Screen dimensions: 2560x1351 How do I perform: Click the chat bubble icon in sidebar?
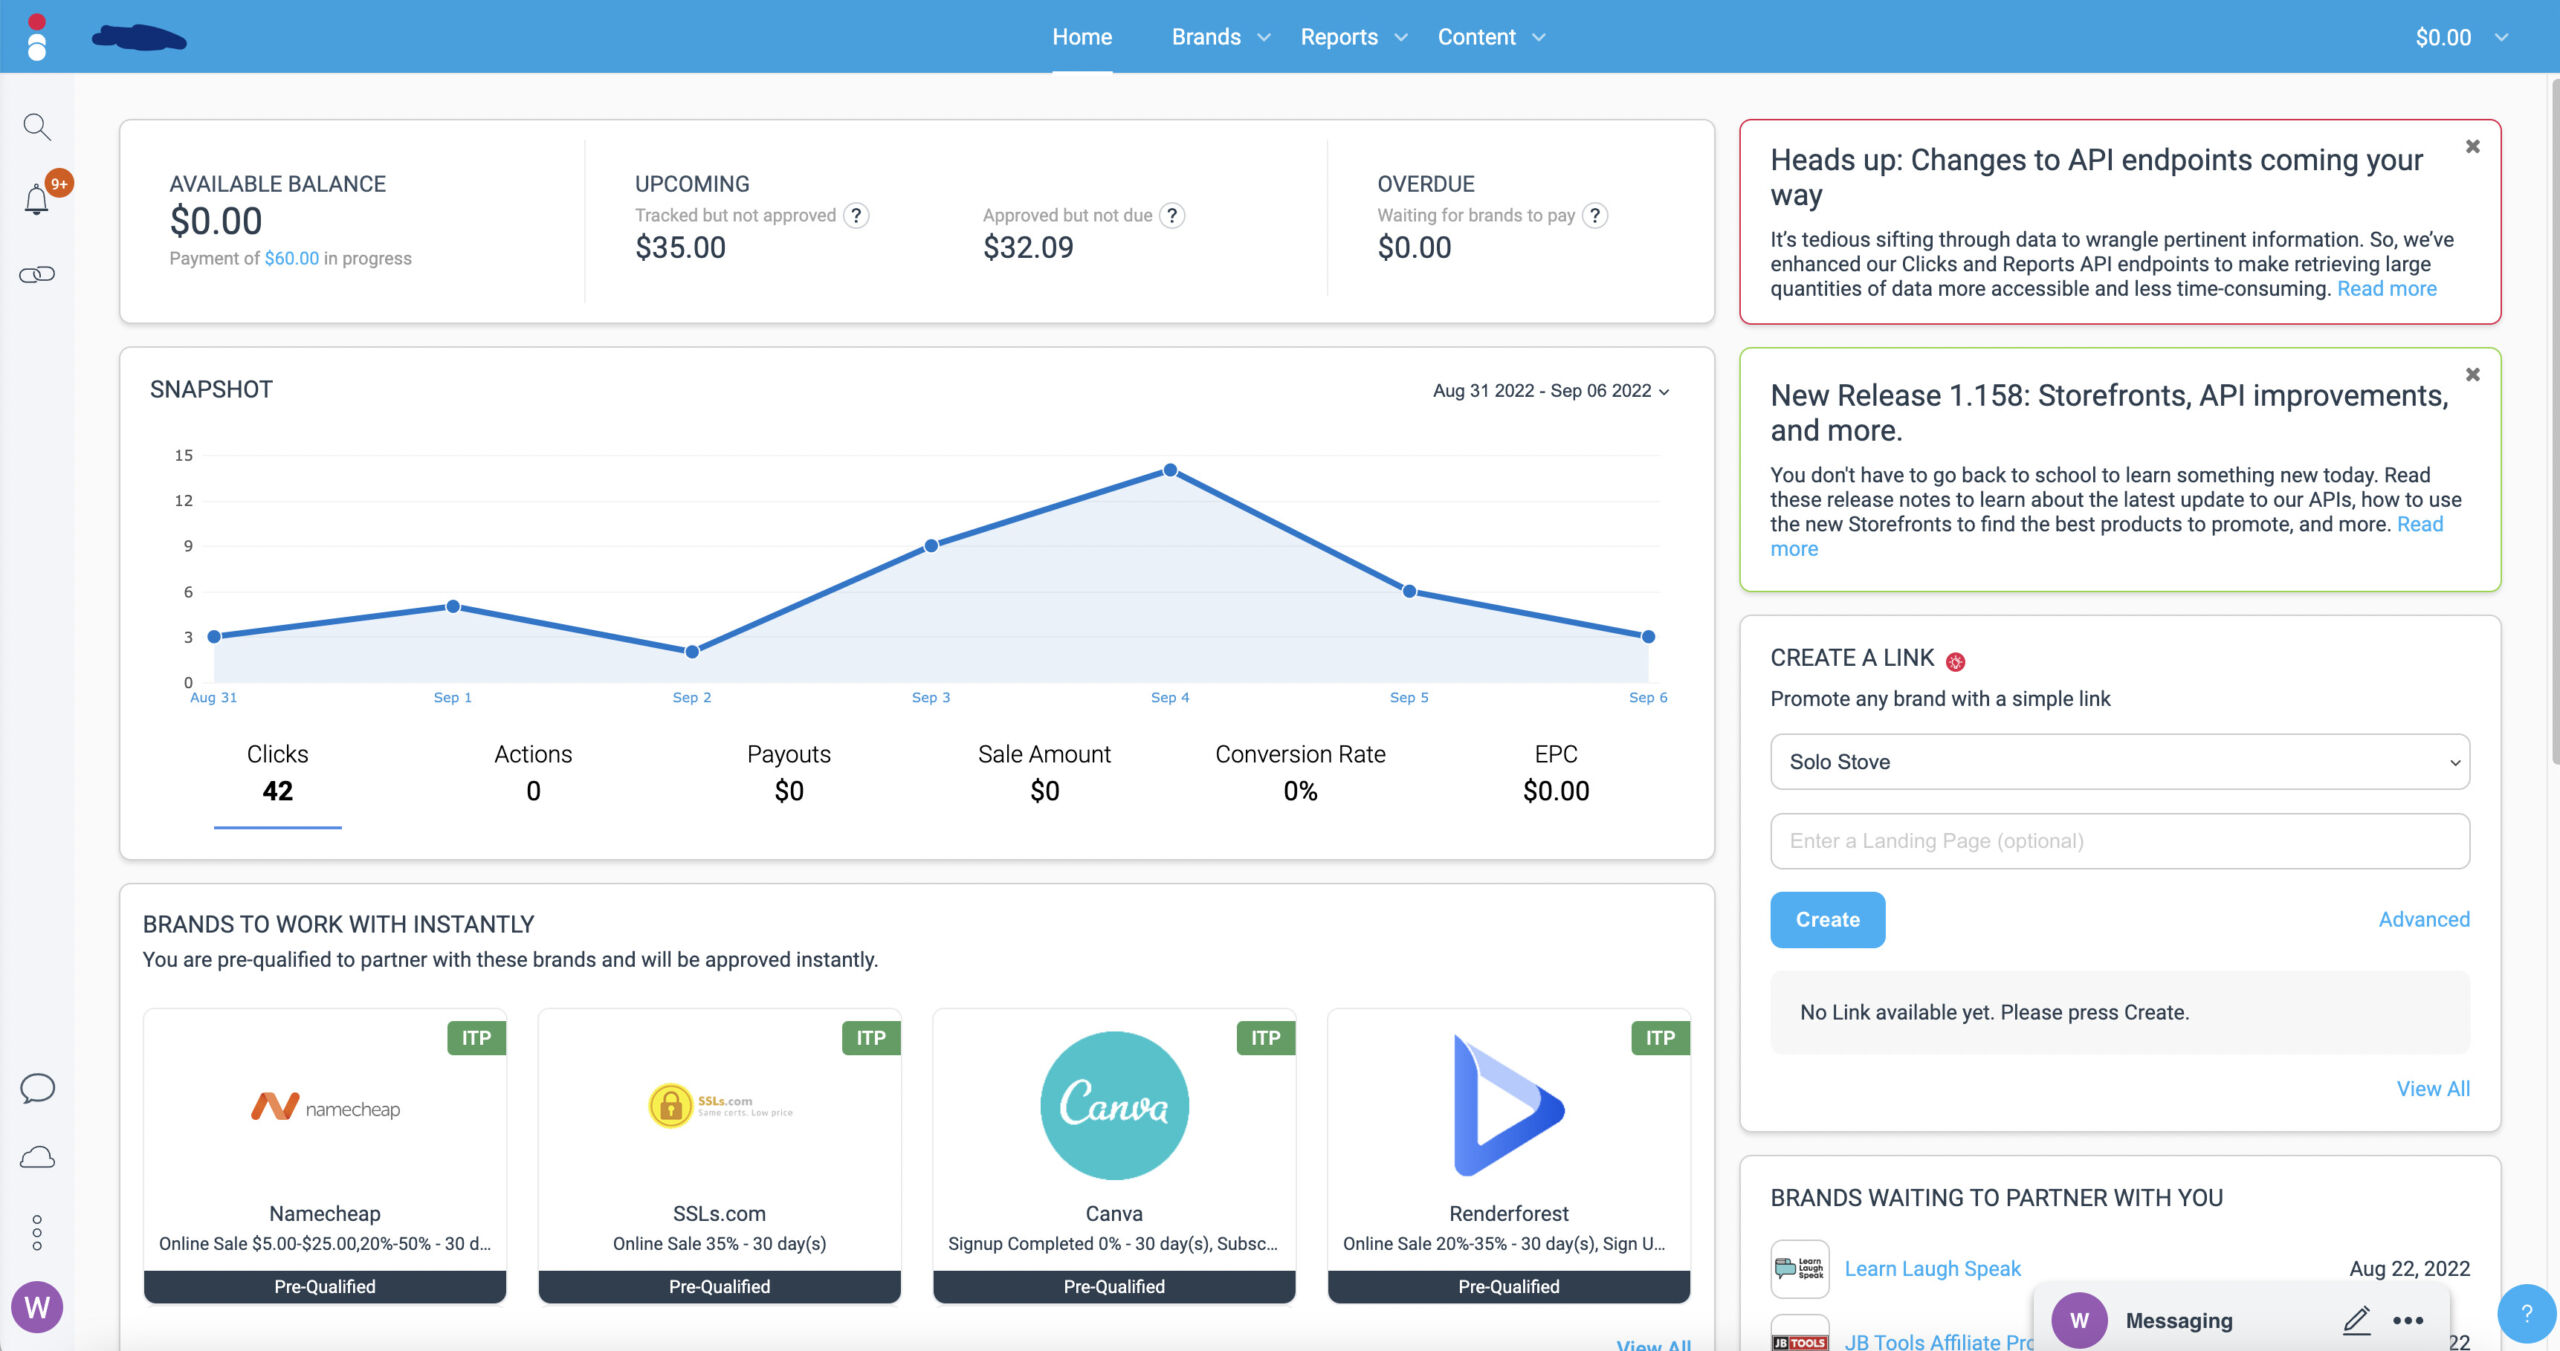pos(37,1087)
